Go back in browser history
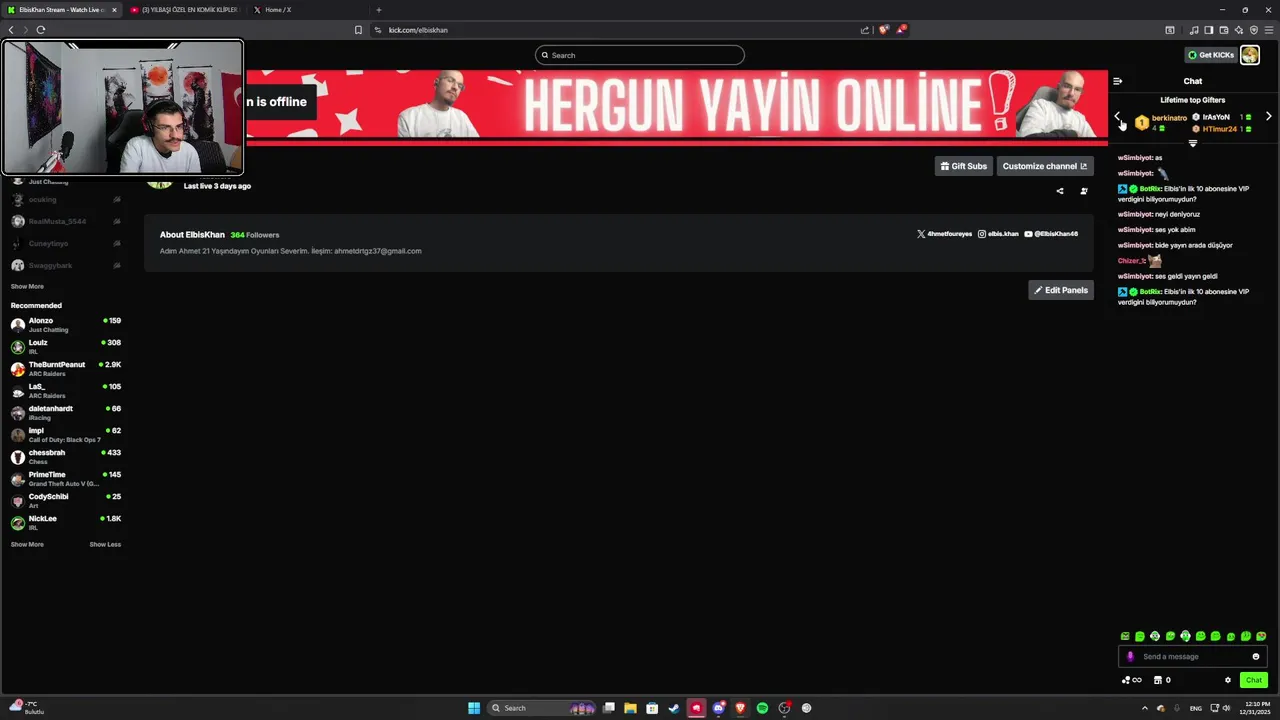Viewport: 1280px width, 720px height. click(x=11, y=30)
